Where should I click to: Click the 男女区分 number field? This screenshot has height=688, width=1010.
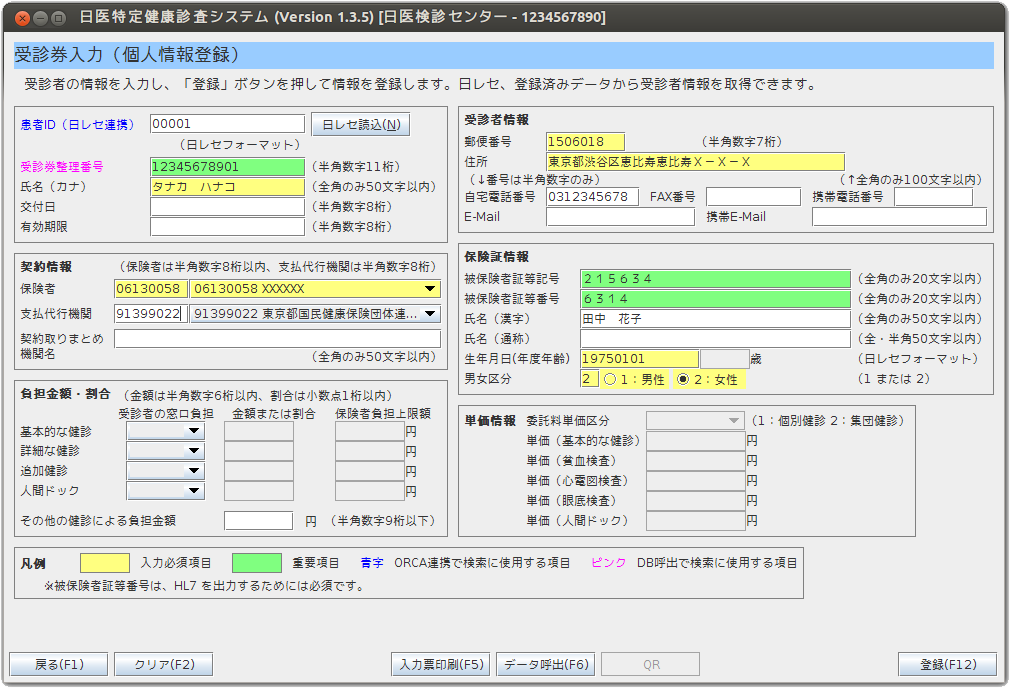[589, 379]
